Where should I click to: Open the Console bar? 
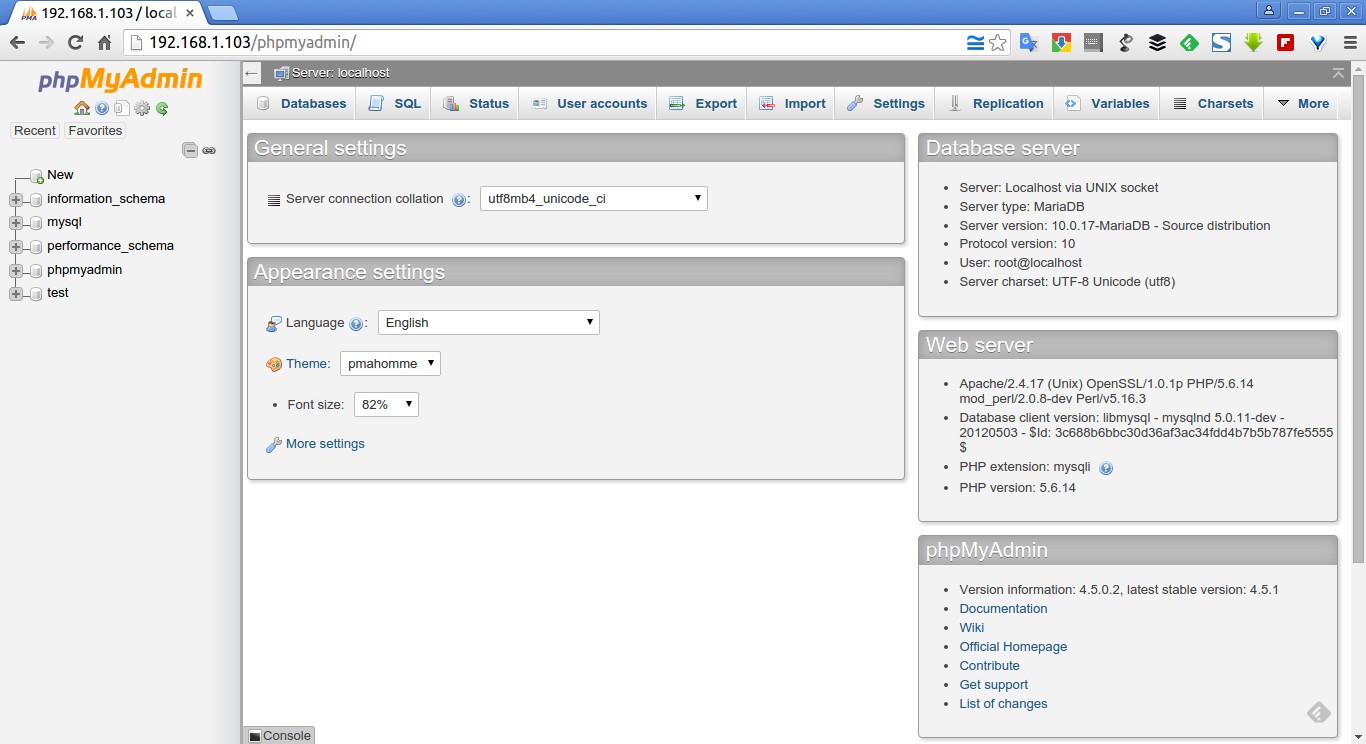pyautogui.click(x=279, y=735)
